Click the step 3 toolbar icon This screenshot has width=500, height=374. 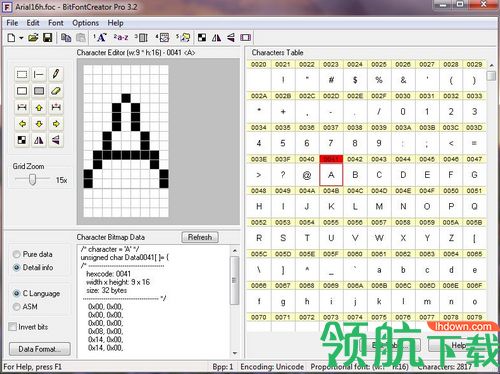tap(141, 38)
